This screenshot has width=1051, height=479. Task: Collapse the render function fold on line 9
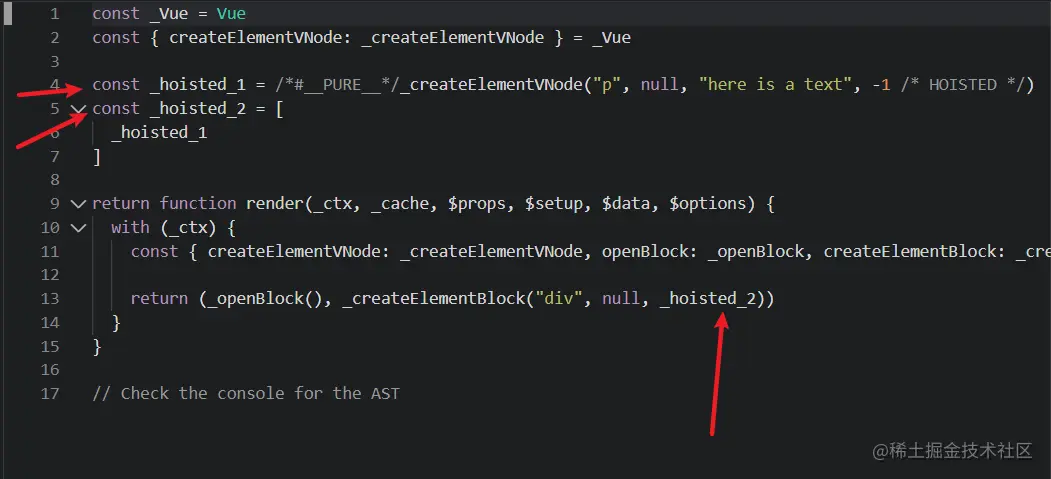click(x=78, y=204)
